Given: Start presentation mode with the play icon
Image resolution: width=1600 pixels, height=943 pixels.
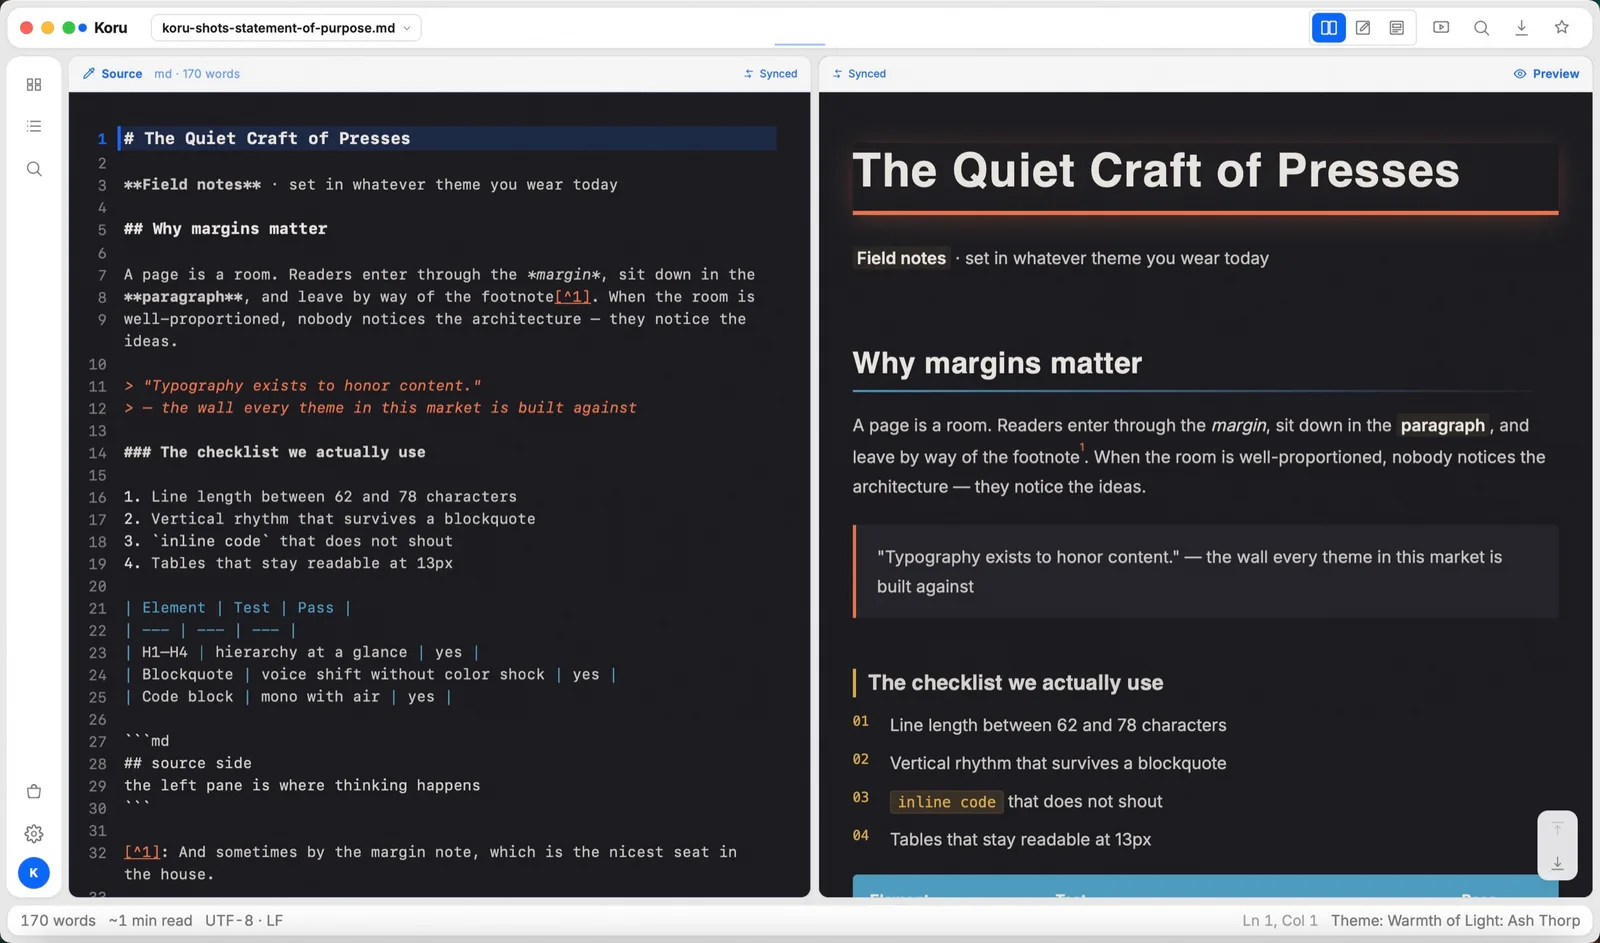Looking at the screenshot, I should tap(1441, 28).
